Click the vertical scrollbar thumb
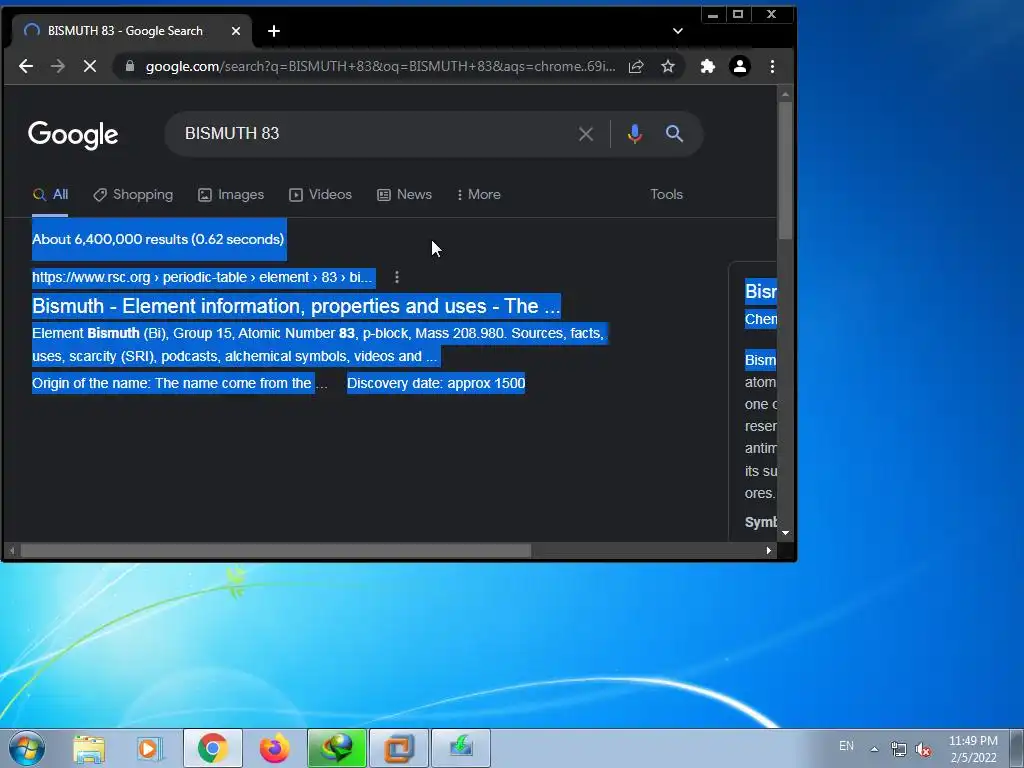Viewport: 1024px width, 768px height. 786,170
